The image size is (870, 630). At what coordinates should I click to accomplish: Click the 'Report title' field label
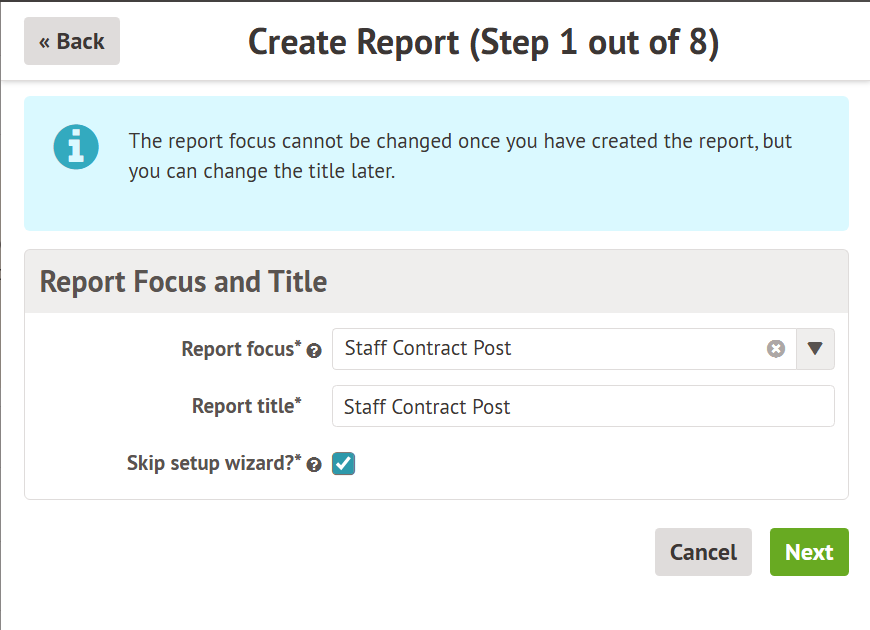pos(242,406)
